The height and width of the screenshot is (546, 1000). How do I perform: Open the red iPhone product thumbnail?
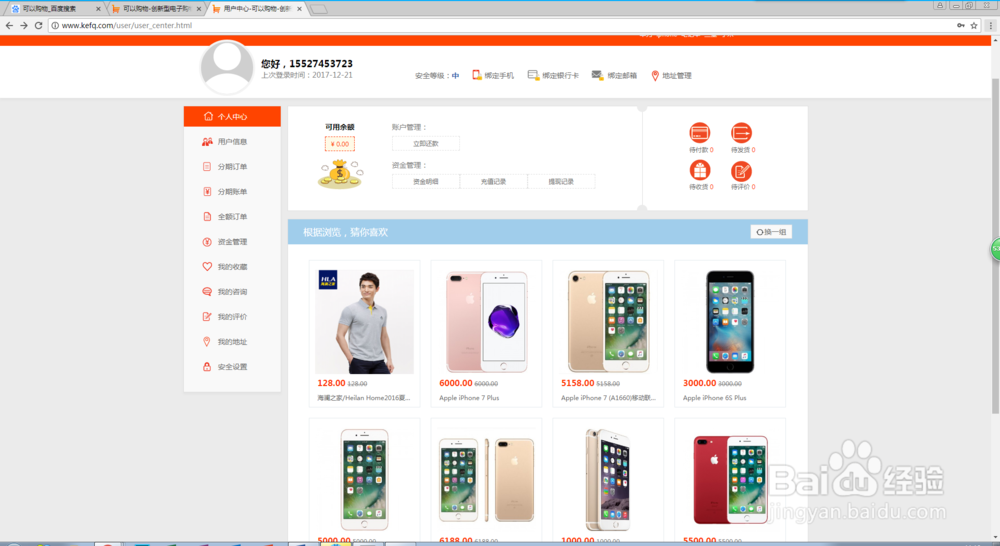point(730,480)
